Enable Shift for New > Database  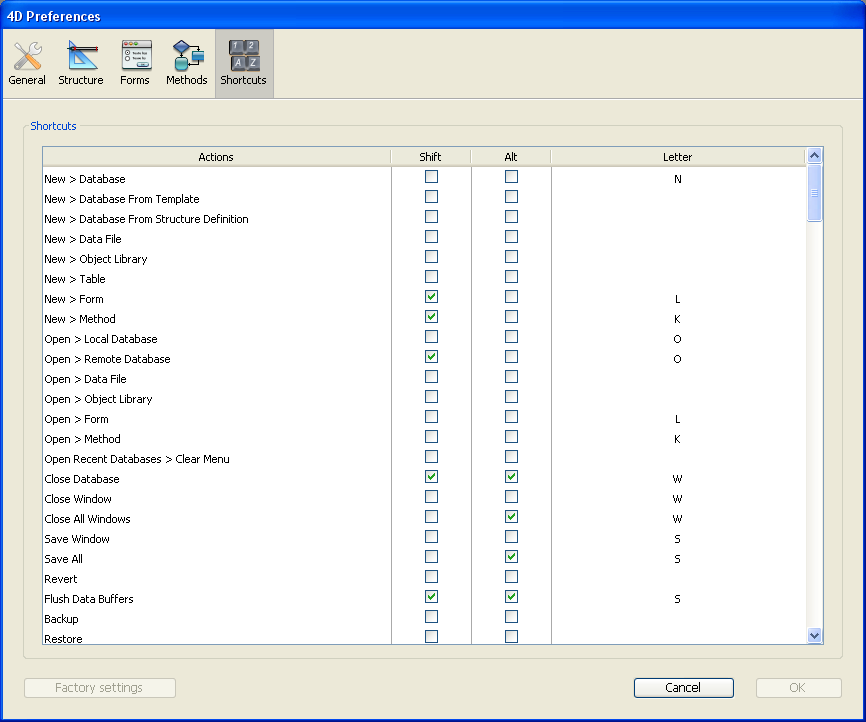(x=431, y=177)
